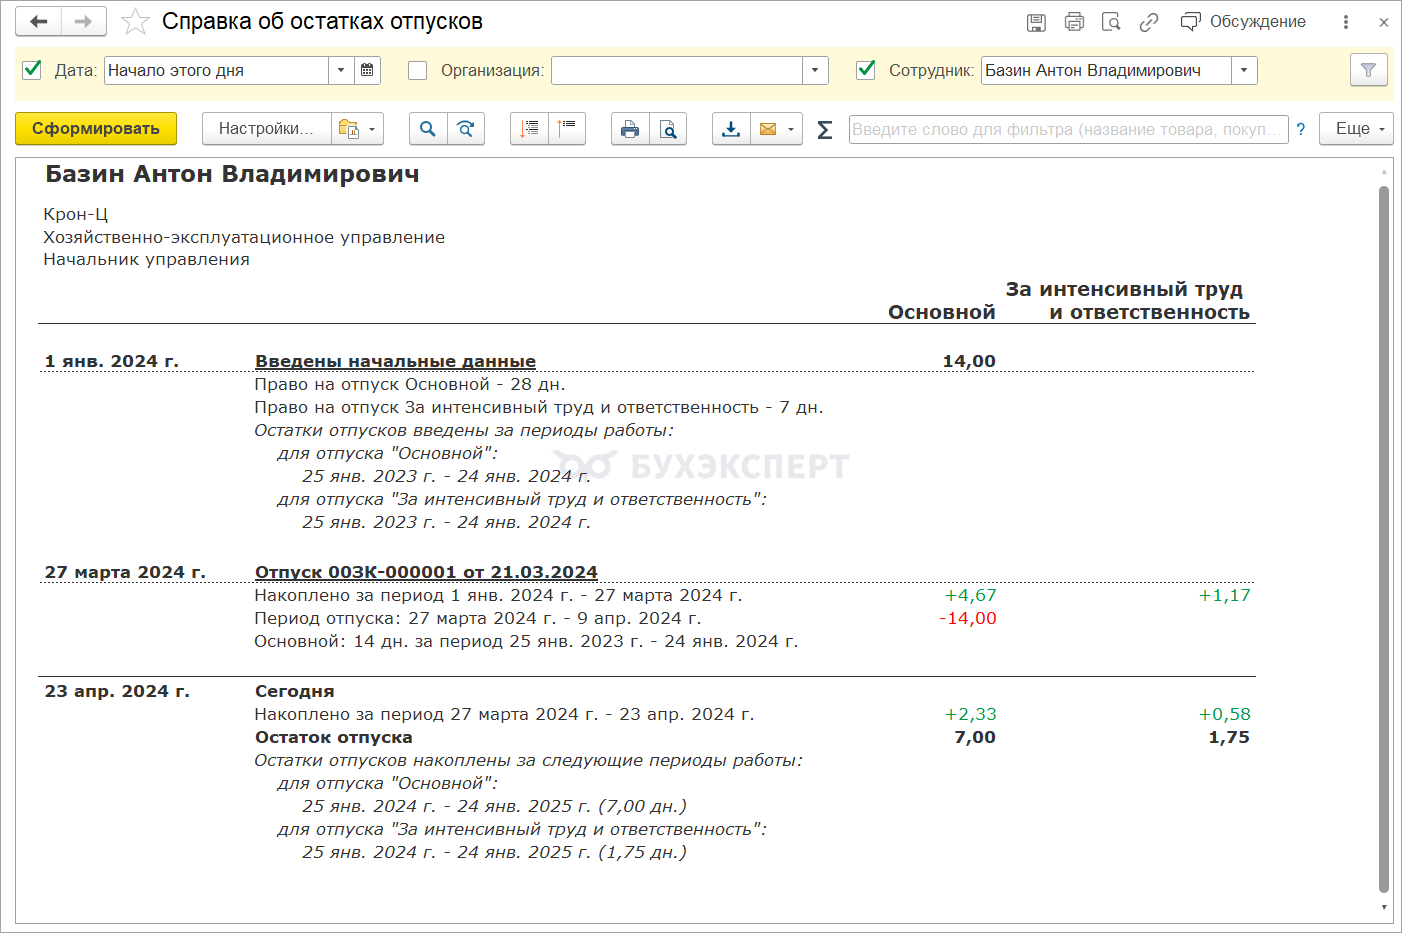Expand the Организация dropdown list
Screen dimensions: 1402x933
[815, 70]
